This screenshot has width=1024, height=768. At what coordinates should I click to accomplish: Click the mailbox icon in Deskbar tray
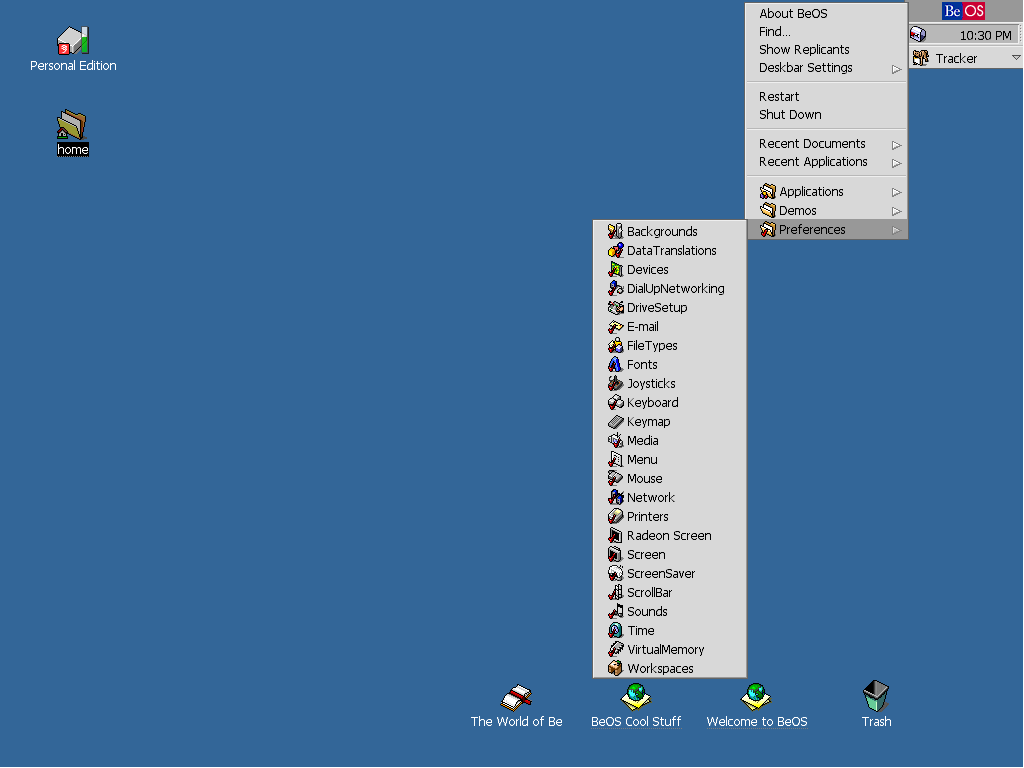coord(918,35)
